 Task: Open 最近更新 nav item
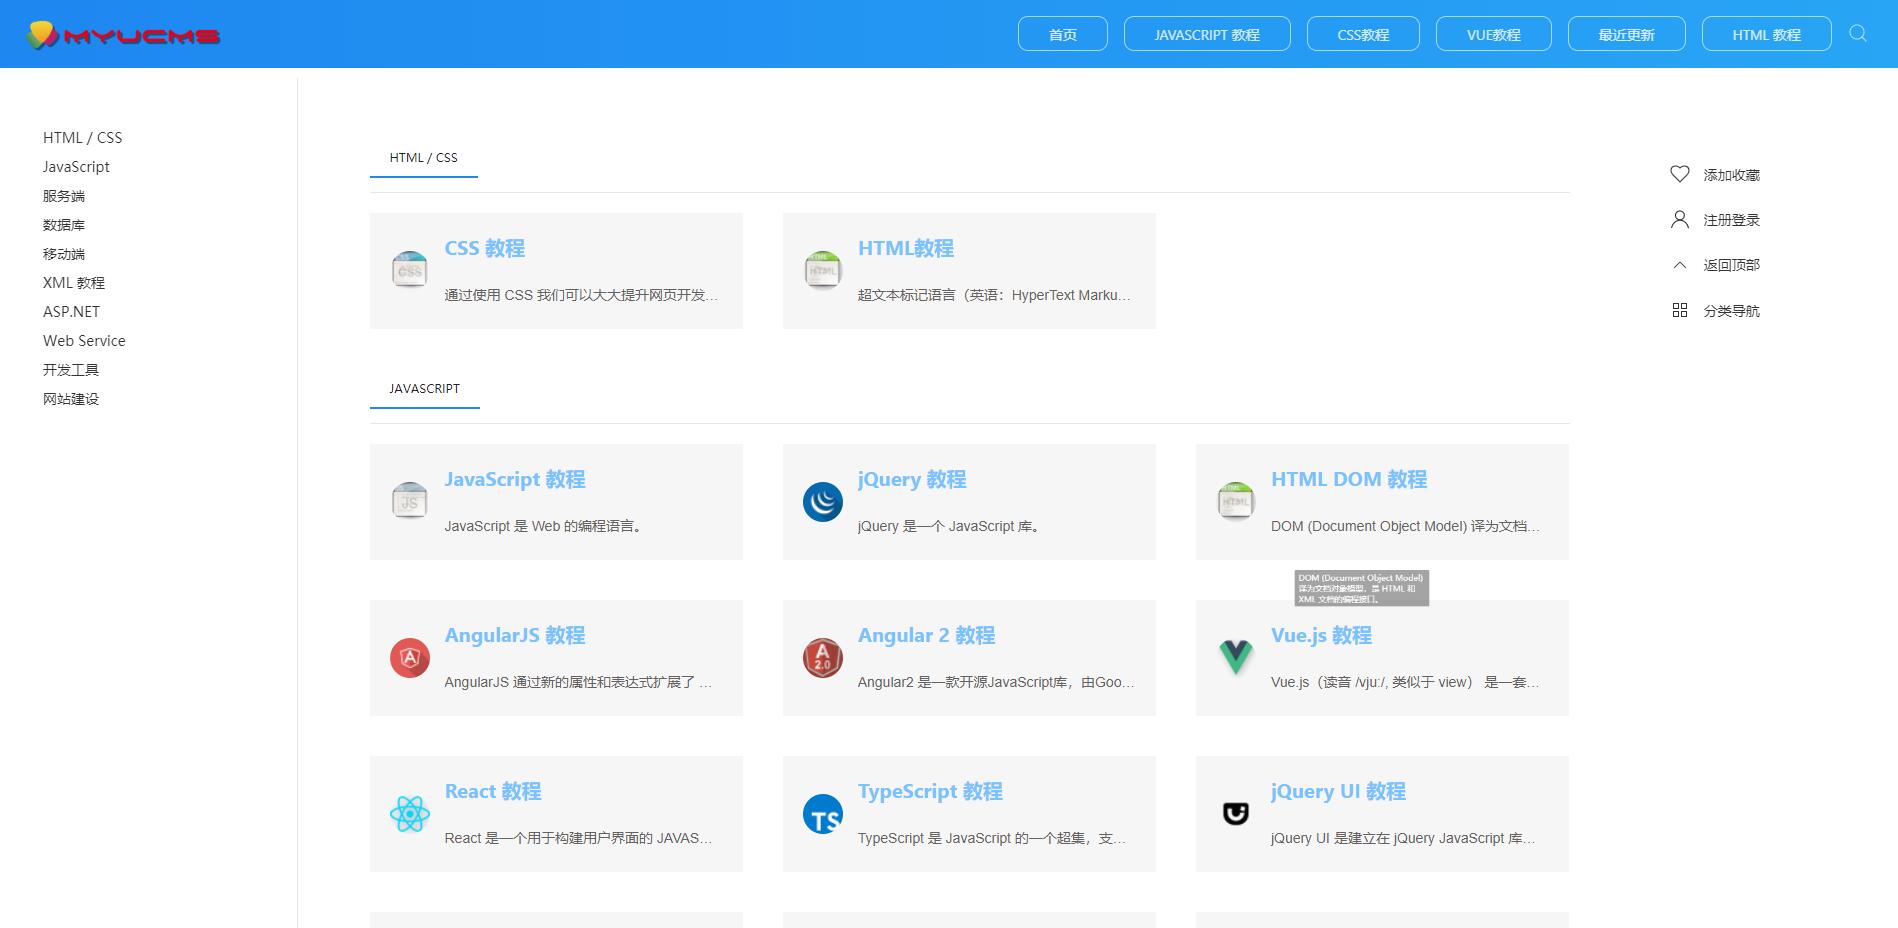1627,34
